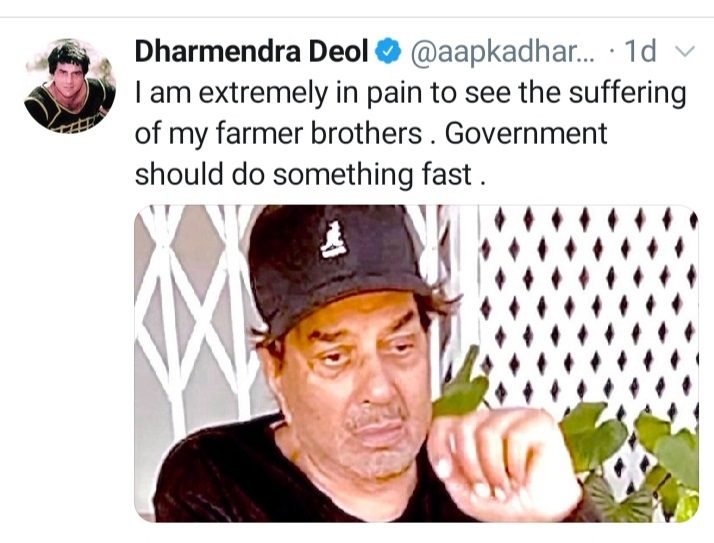This screenshot has width=714, height=543.
Task: Visit the @aapkadhar... handle
Action: (502, 51)
